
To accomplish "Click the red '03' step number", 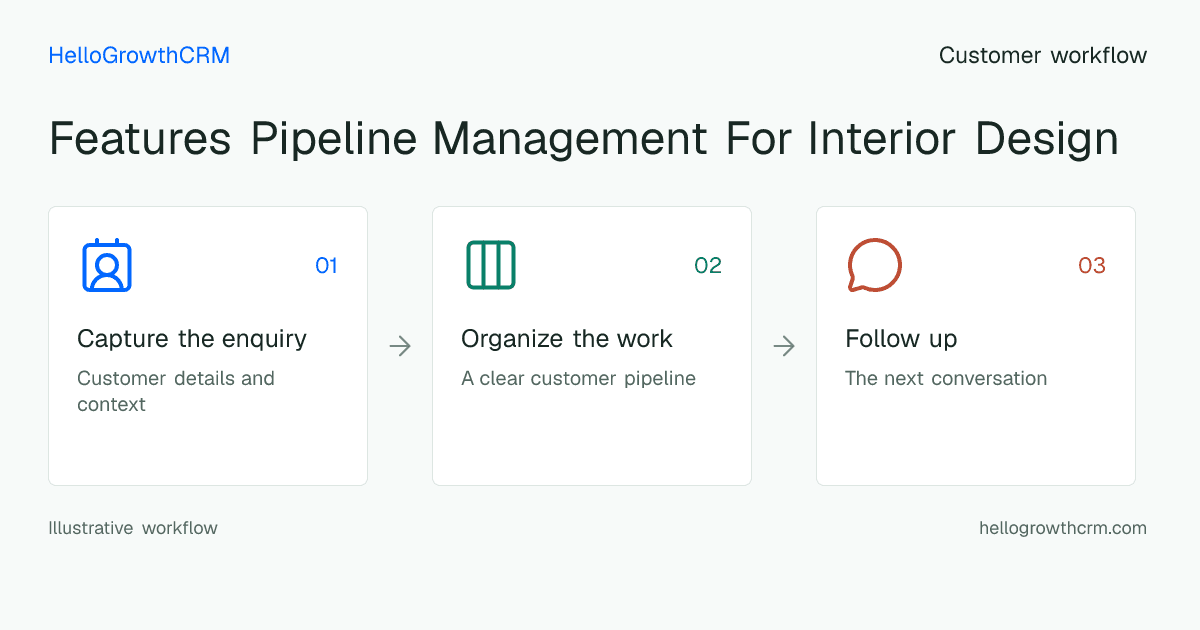I will click(x=1092, y=265).
